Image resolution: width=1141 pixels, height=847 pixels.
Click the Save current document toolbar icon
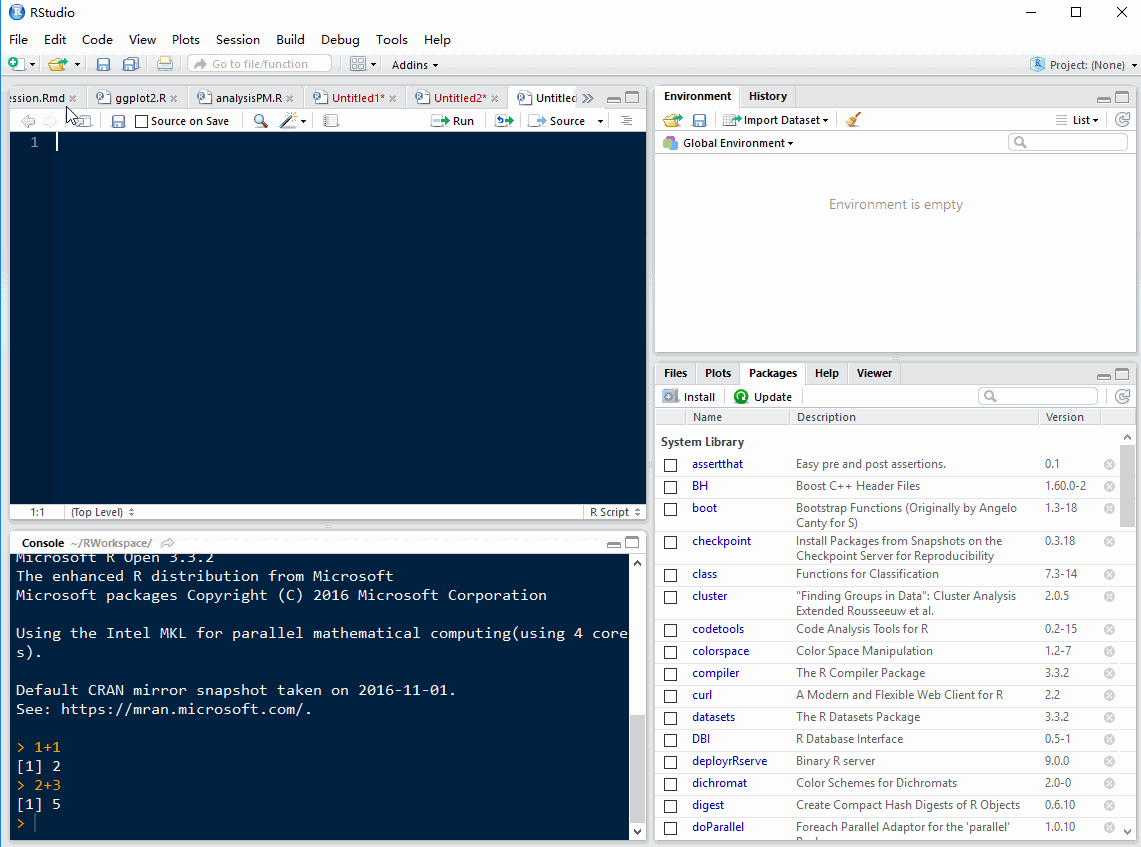point(103,64)
